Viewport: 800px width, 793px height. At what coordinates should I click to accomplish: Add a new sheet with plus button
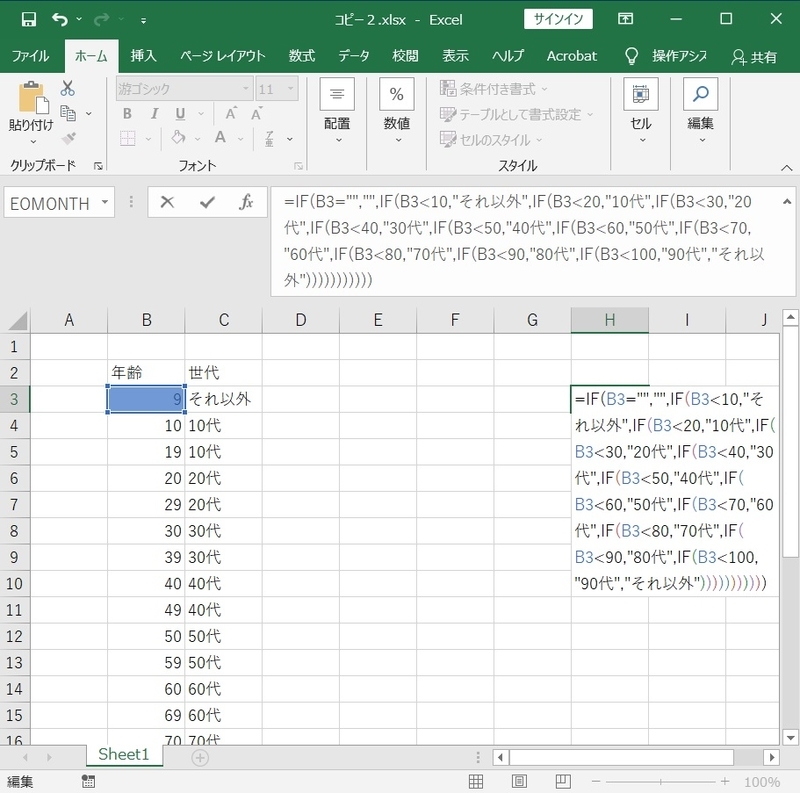click(199, 758)
